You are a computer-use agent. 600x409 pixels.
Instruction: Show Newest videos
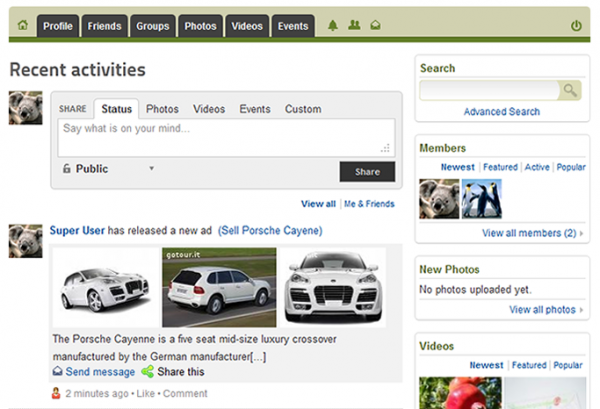486,365
